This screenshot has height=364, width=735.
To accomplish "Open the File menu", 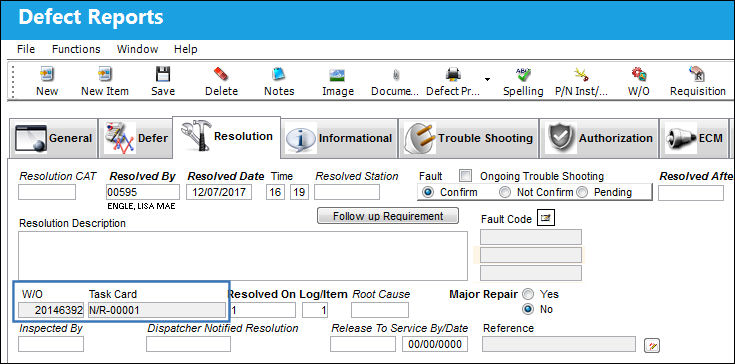I will coord(26,49).
